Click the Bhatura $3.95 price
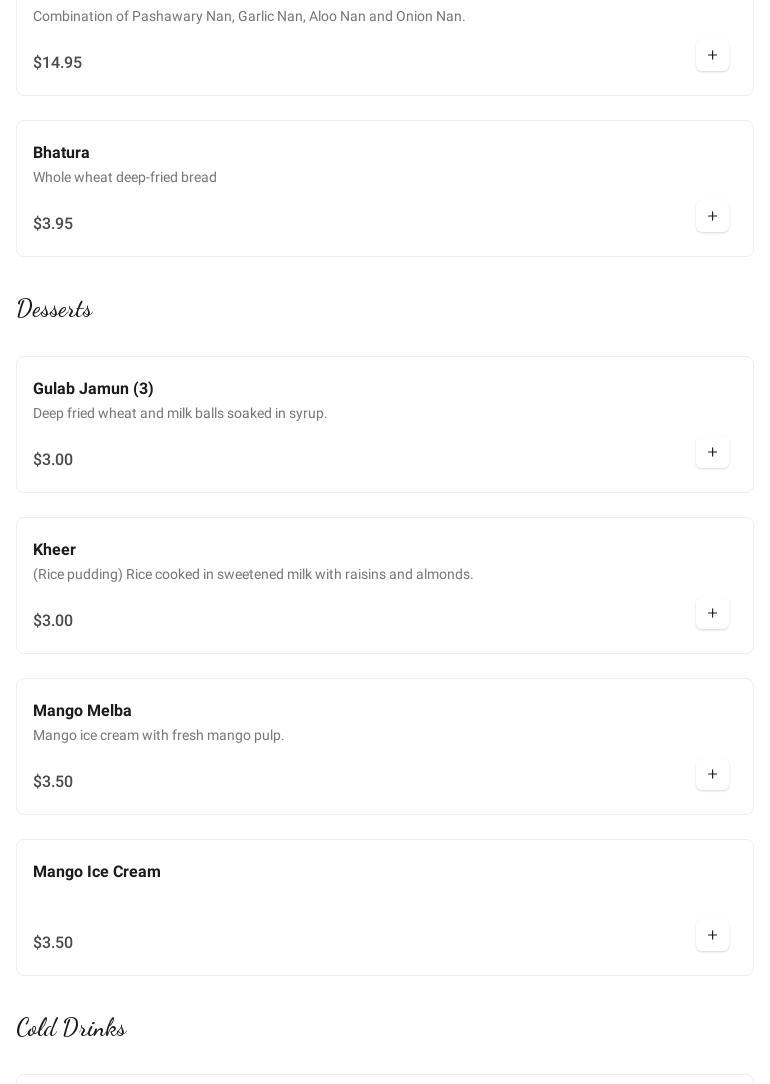 [53, 224]
